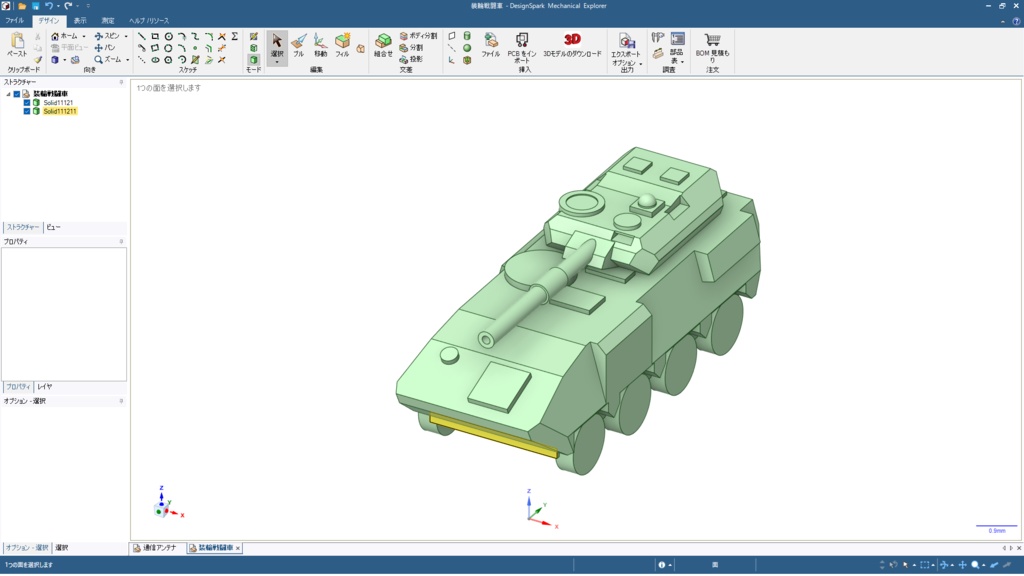
Task: Click the info icon in status bar
Action: (662, 565)
